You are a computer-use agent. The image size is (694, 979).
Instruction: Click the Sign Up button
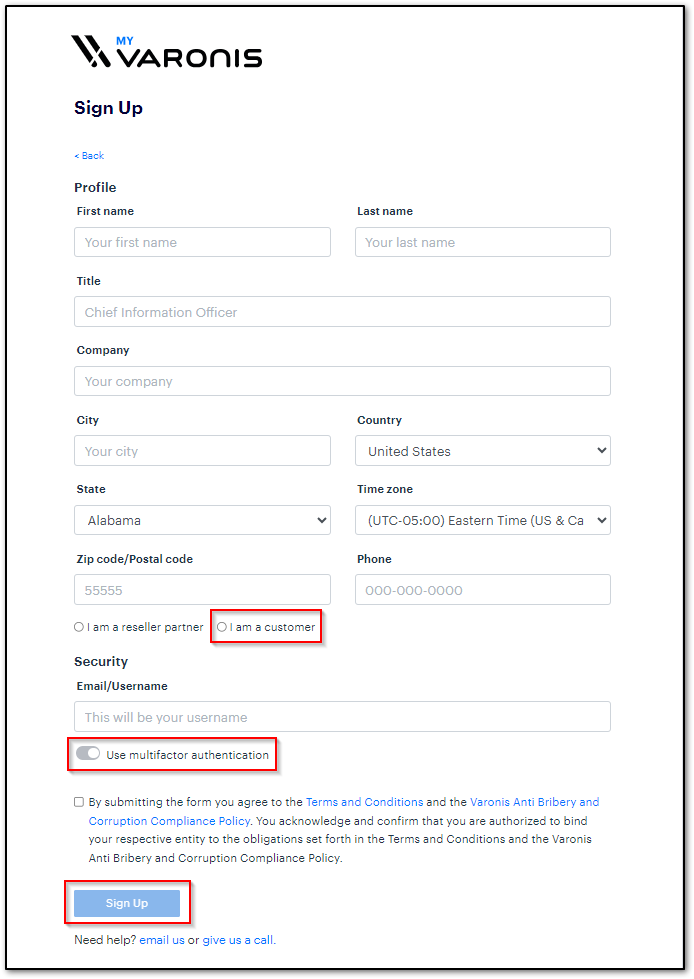(127, 903)
